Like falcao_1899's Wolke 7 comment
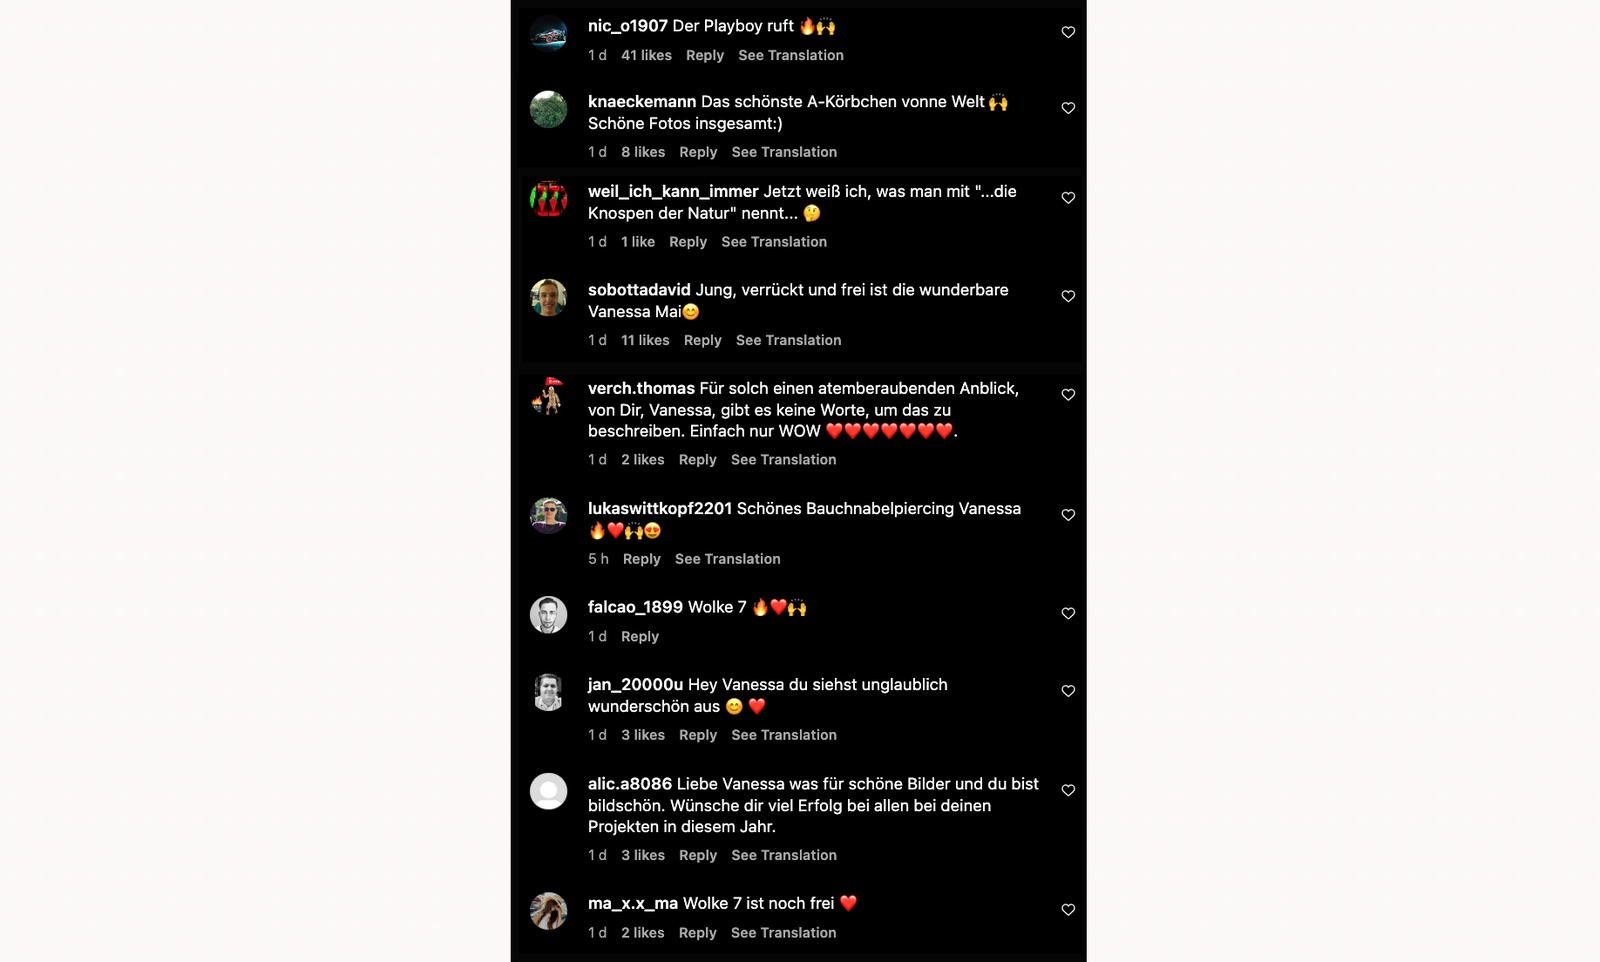Viewport: 1600px width, 962px height. point(1068,614)
